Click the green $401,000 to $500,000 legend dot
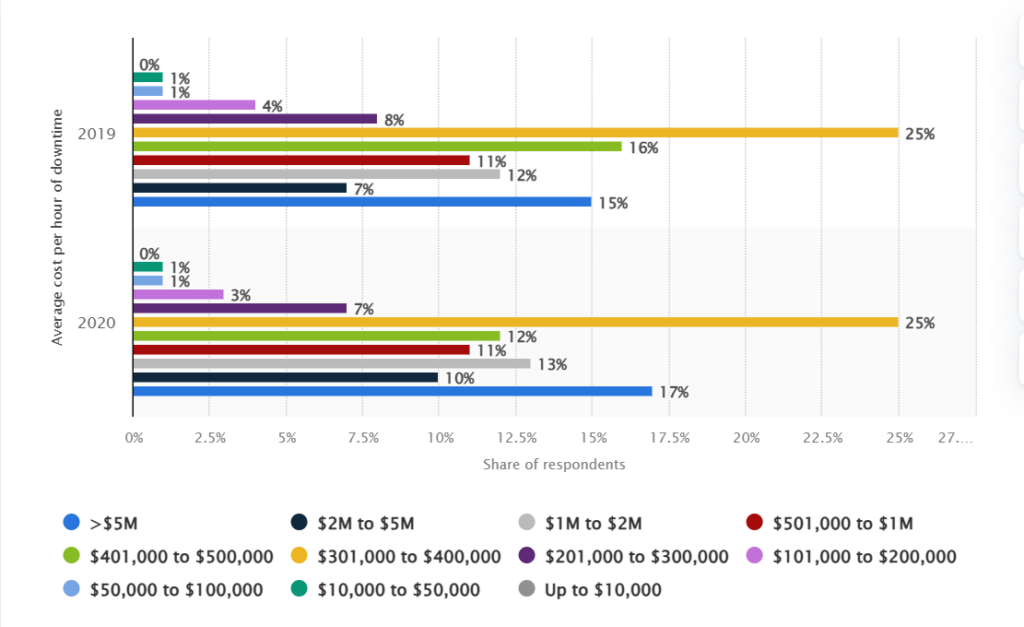Screen dimensions: 1024x627 [x=70, y=556]
